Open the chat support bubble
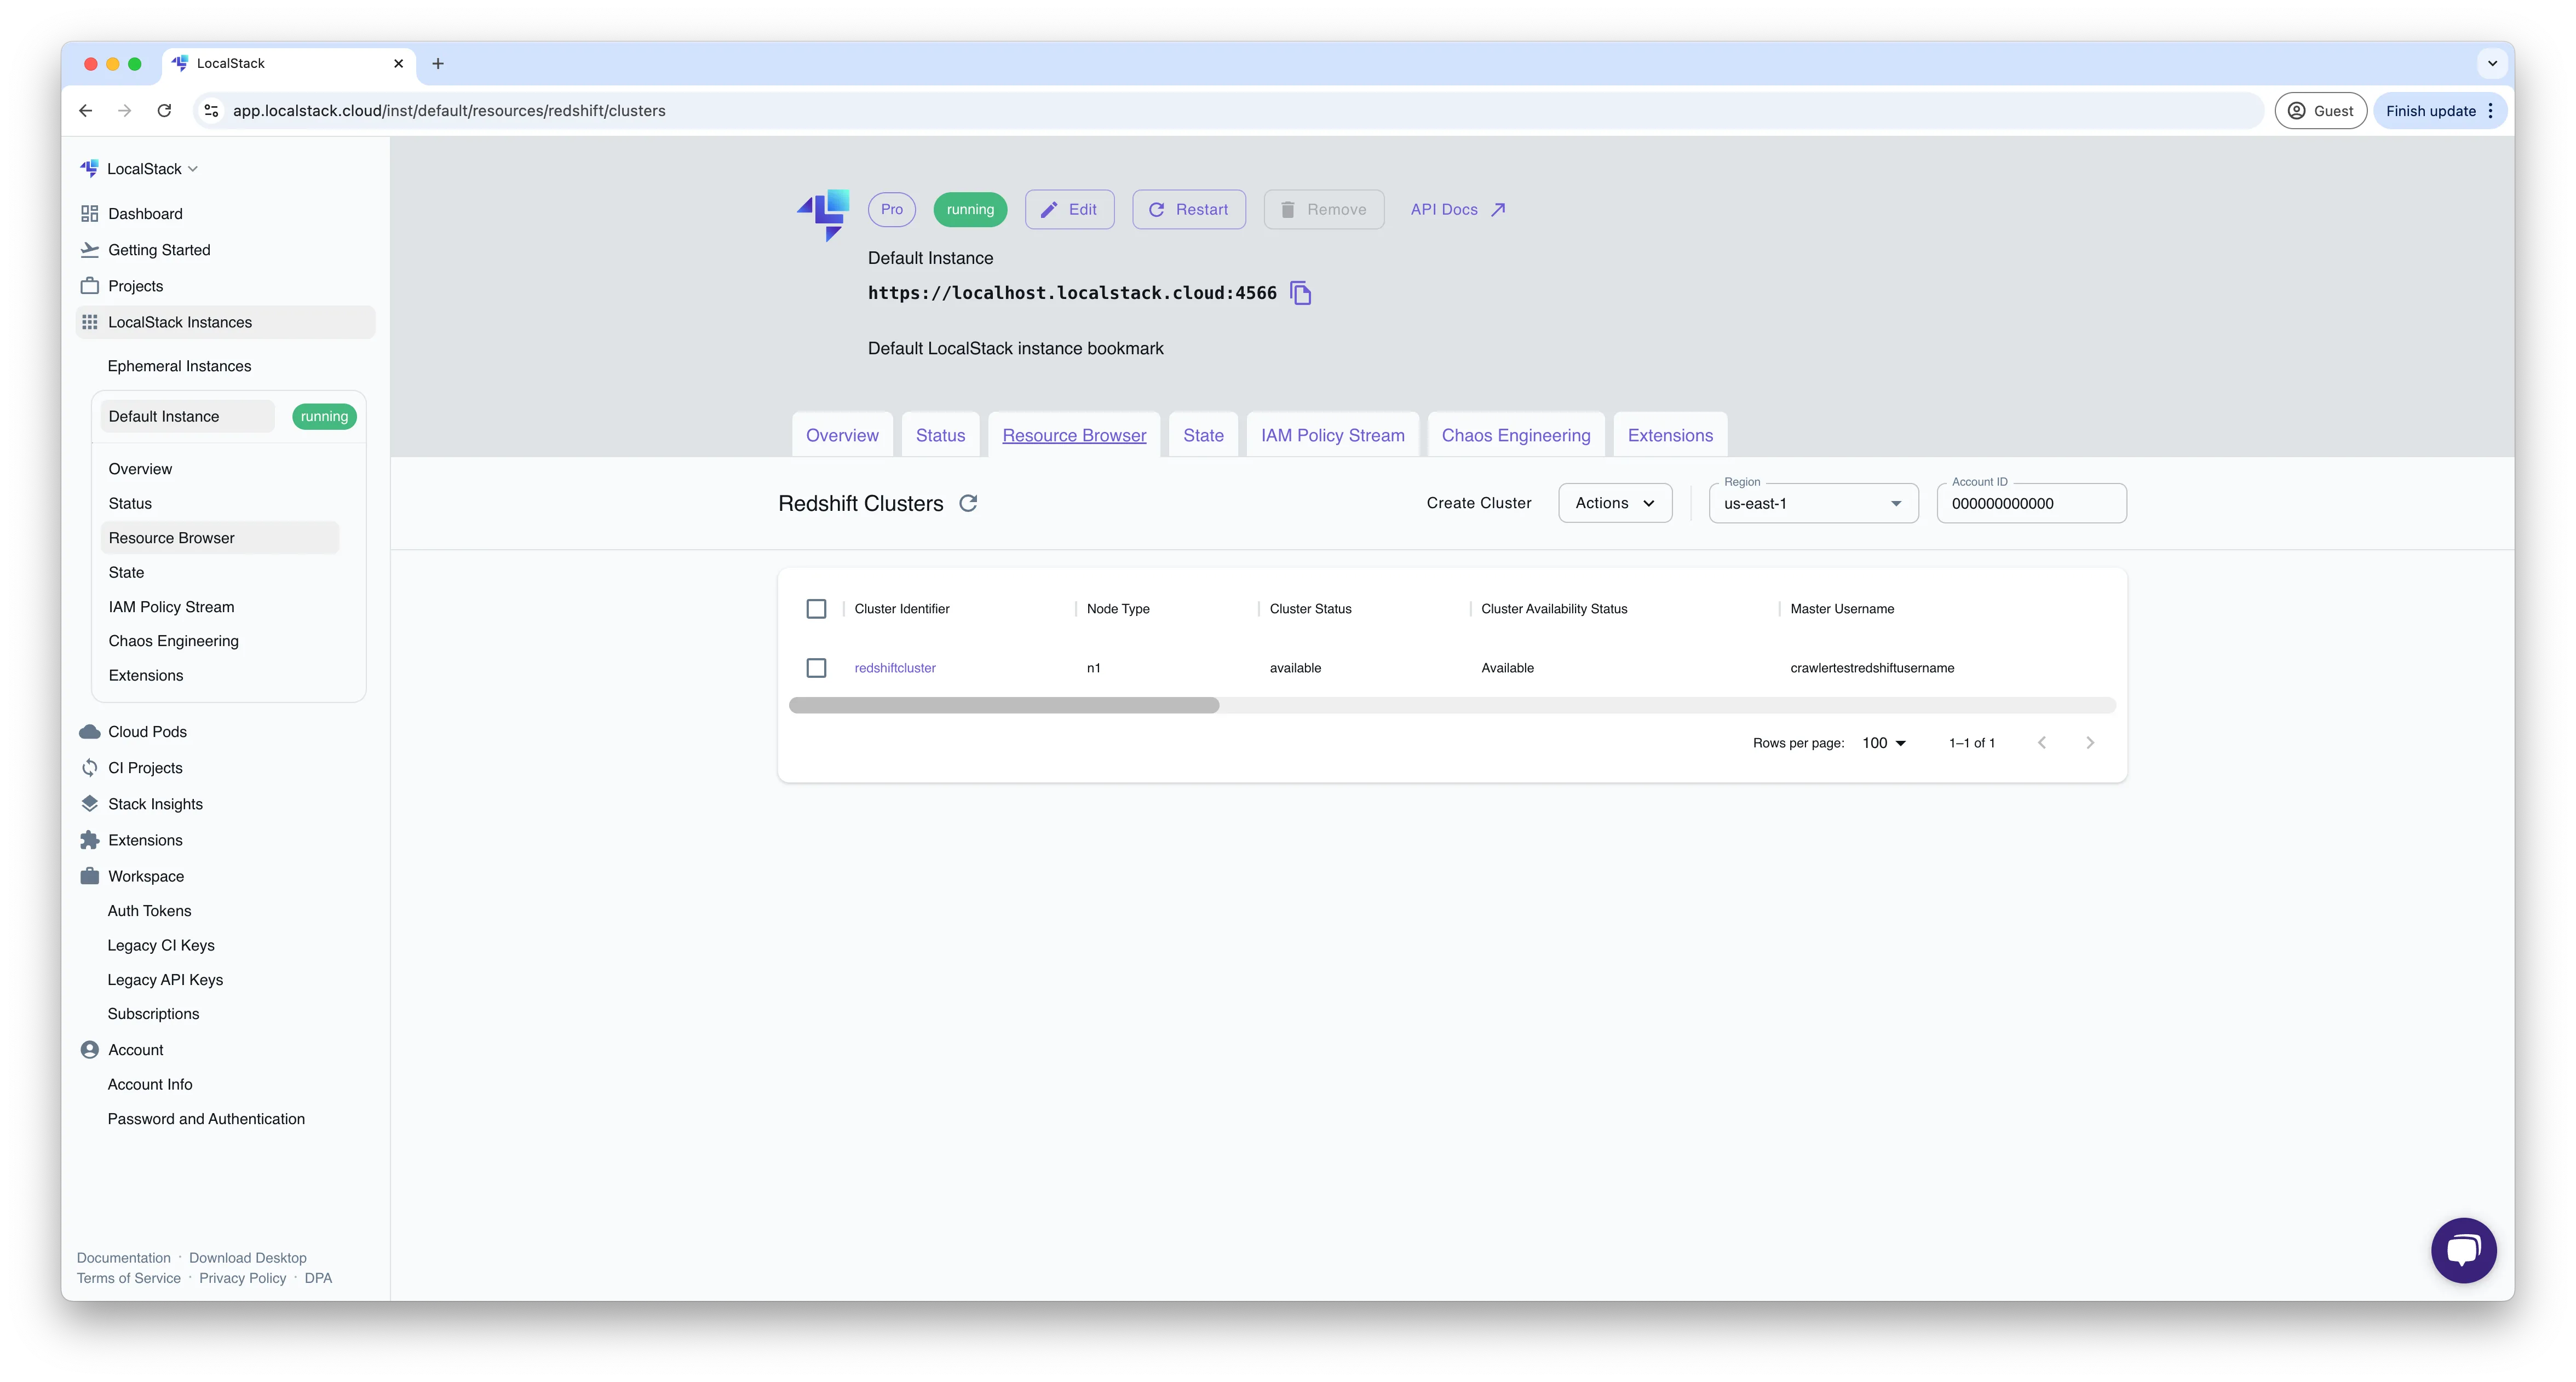This screenshot has width=2576, height=1382. tap(2463, 1250)
